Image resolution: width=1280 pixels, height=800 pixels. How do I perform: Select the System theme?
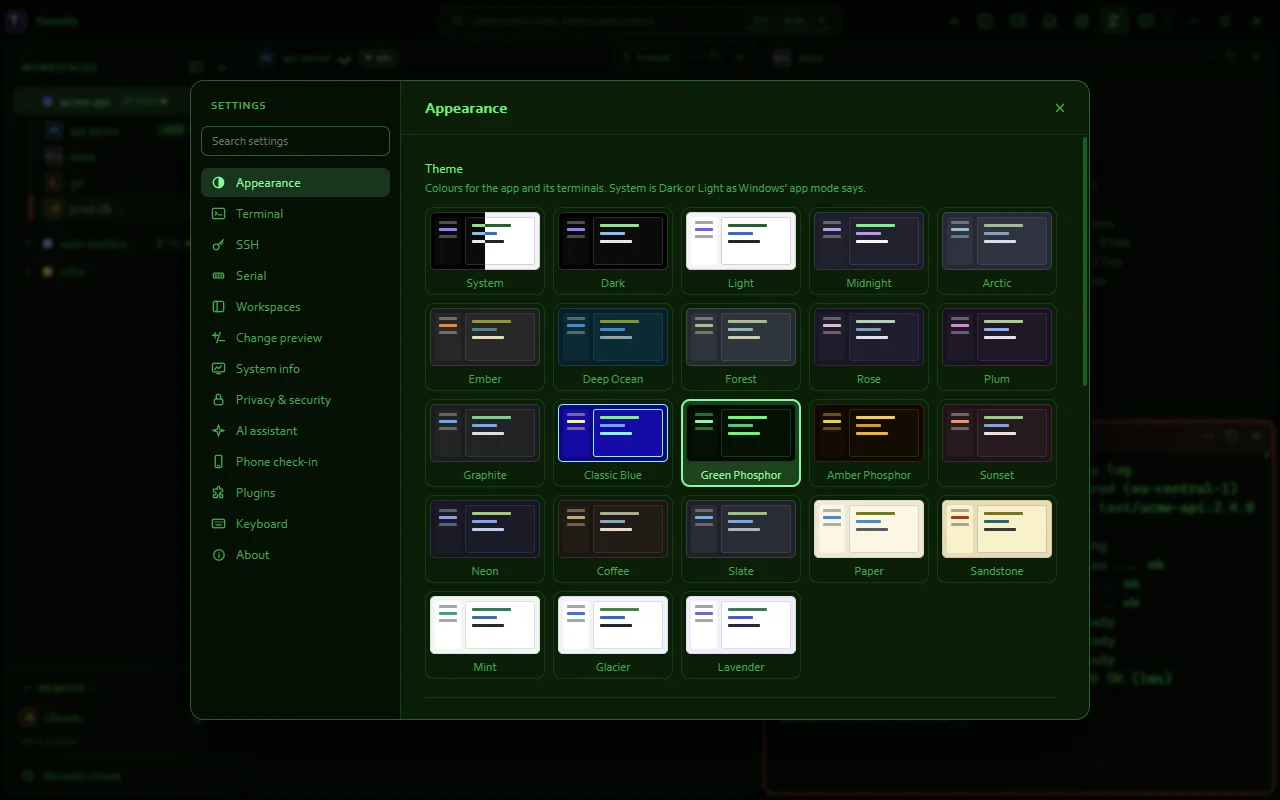(485, 251)
